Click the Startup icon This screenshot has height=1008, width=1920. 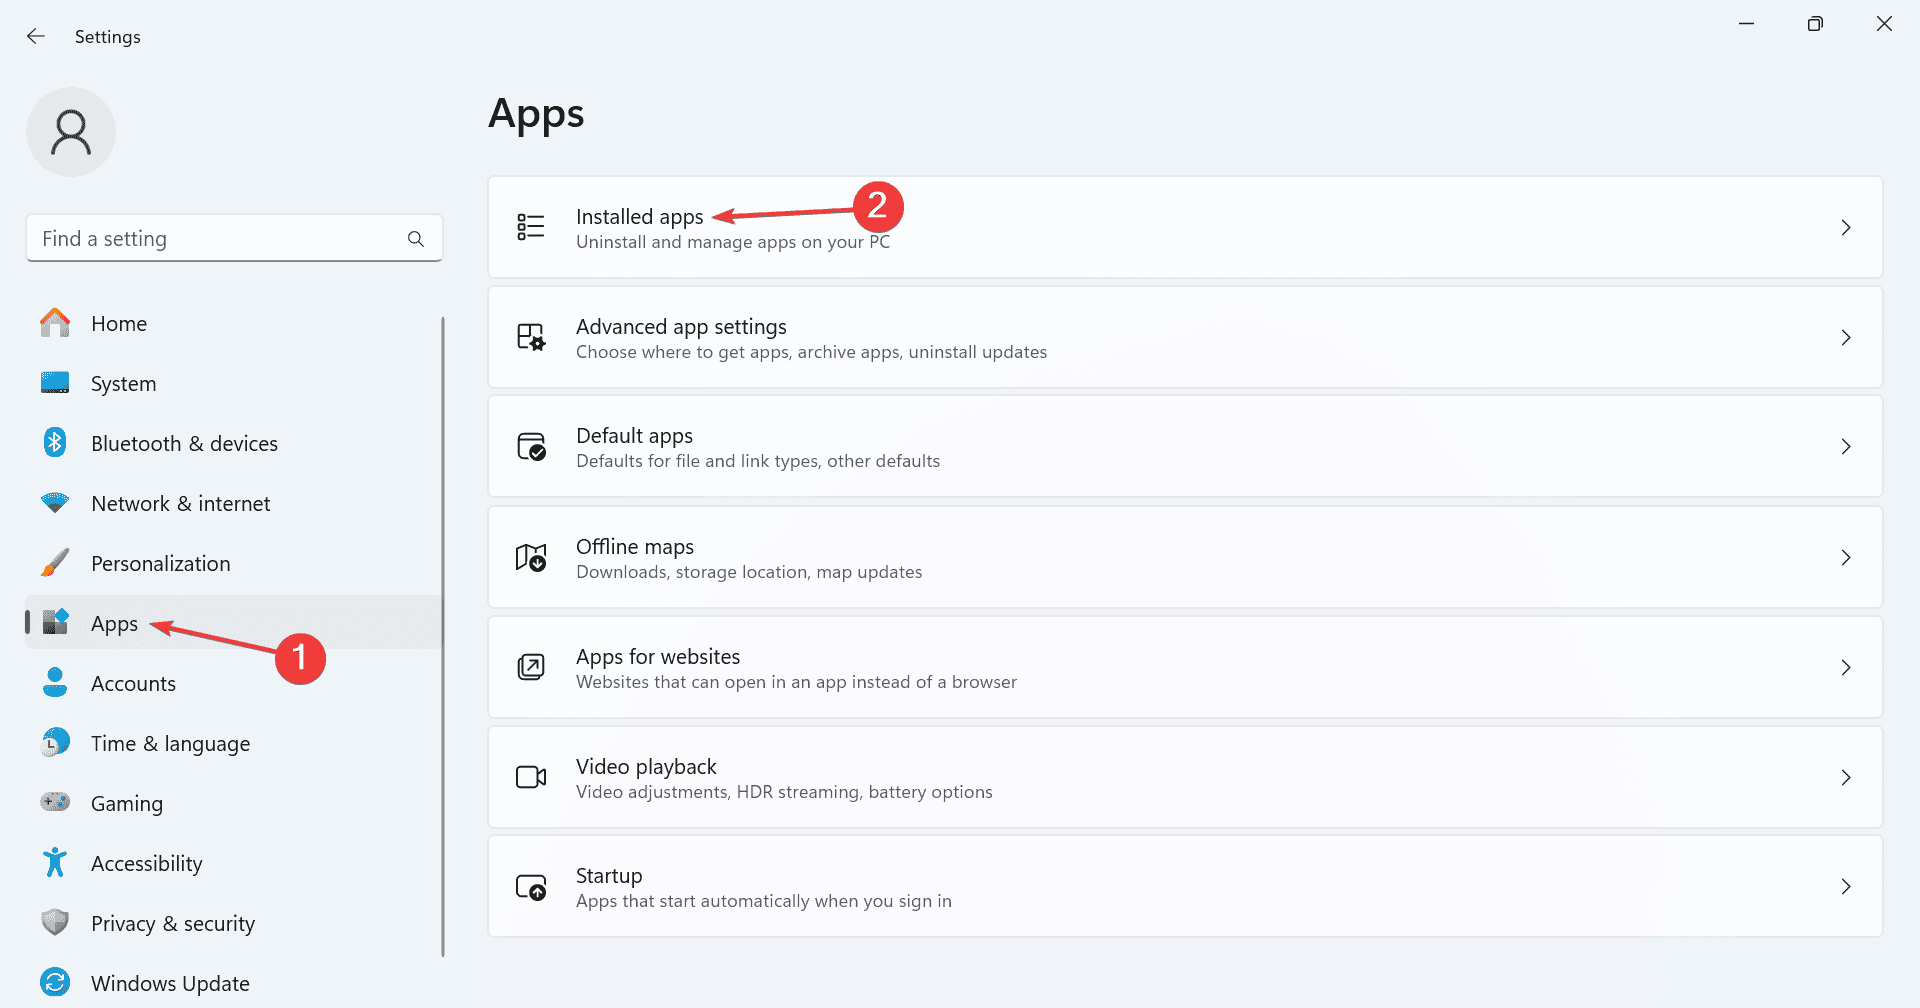tap(531, 887)
